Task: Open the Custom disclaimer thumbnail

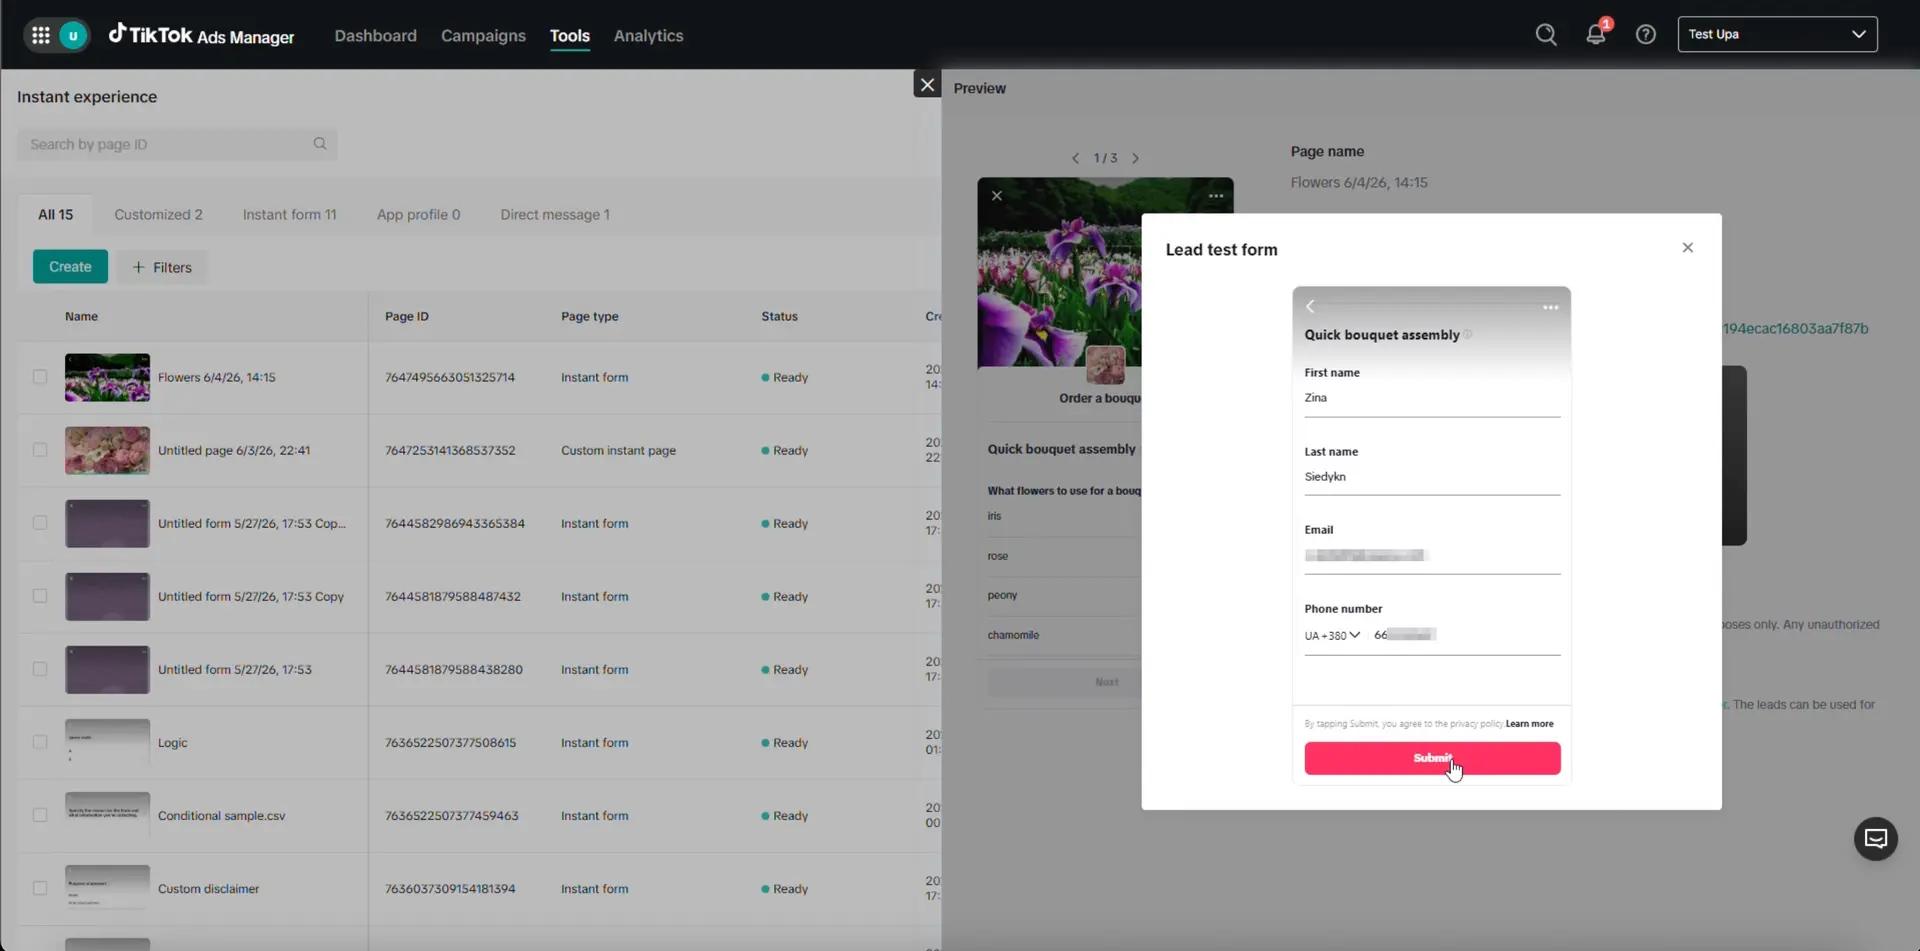Action: click(107, 888)
